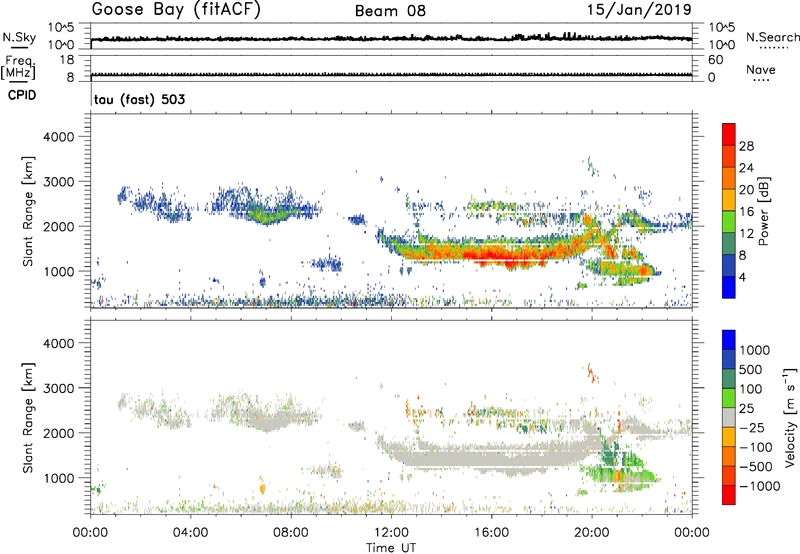
Task: Click the blue bottom of Power colorbar
Action: pyautogui.click(x=729, y=287)
